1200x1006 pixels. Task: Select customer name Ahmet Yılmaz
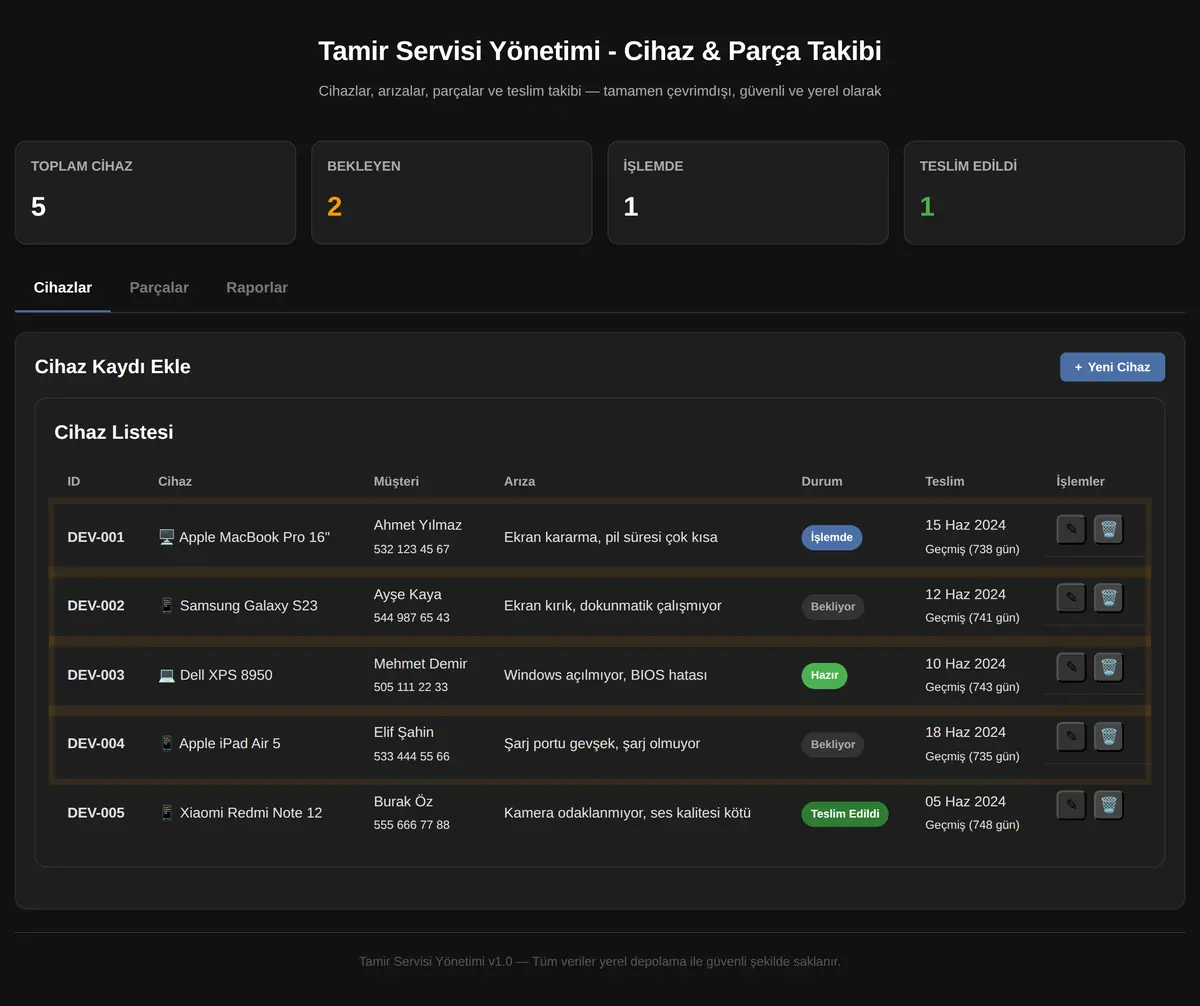click(x=418, y=525)
